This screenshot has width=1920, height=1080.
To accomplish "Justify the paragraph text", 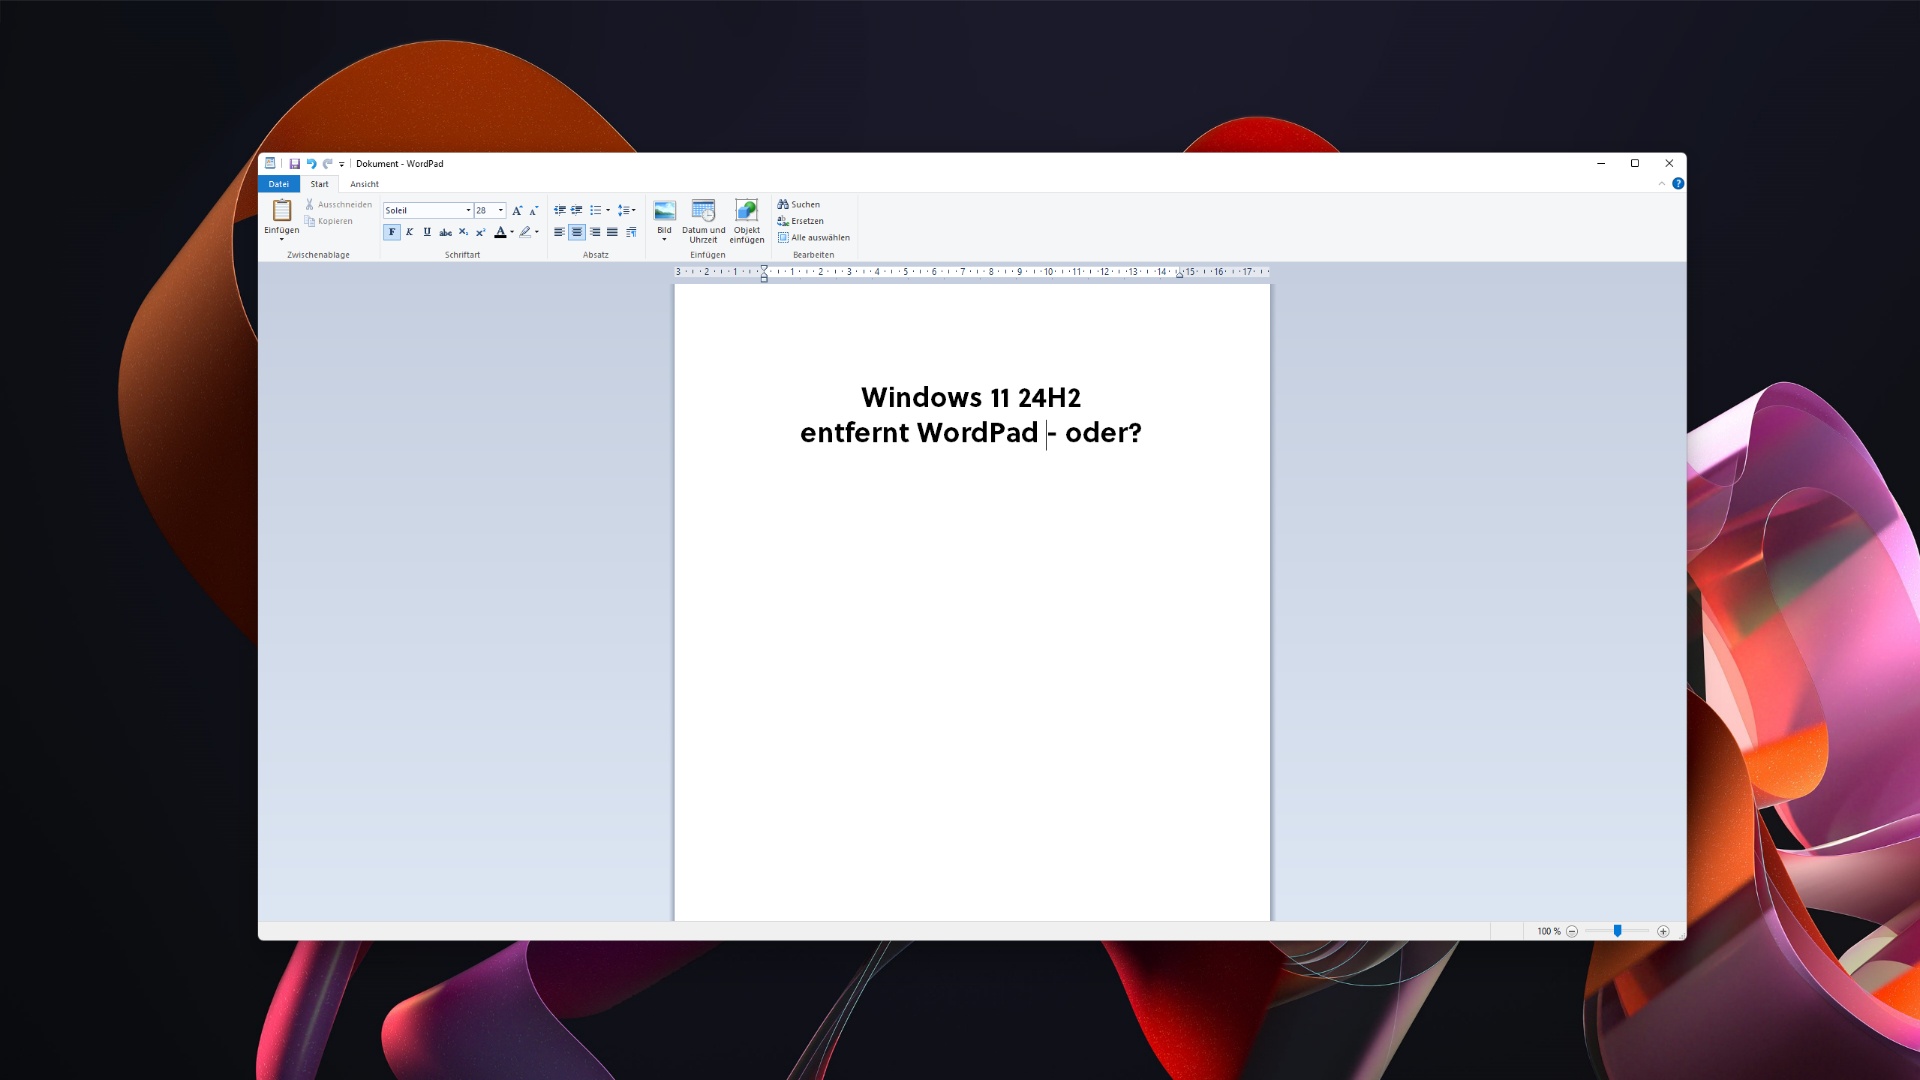I will tap(612, 232).
